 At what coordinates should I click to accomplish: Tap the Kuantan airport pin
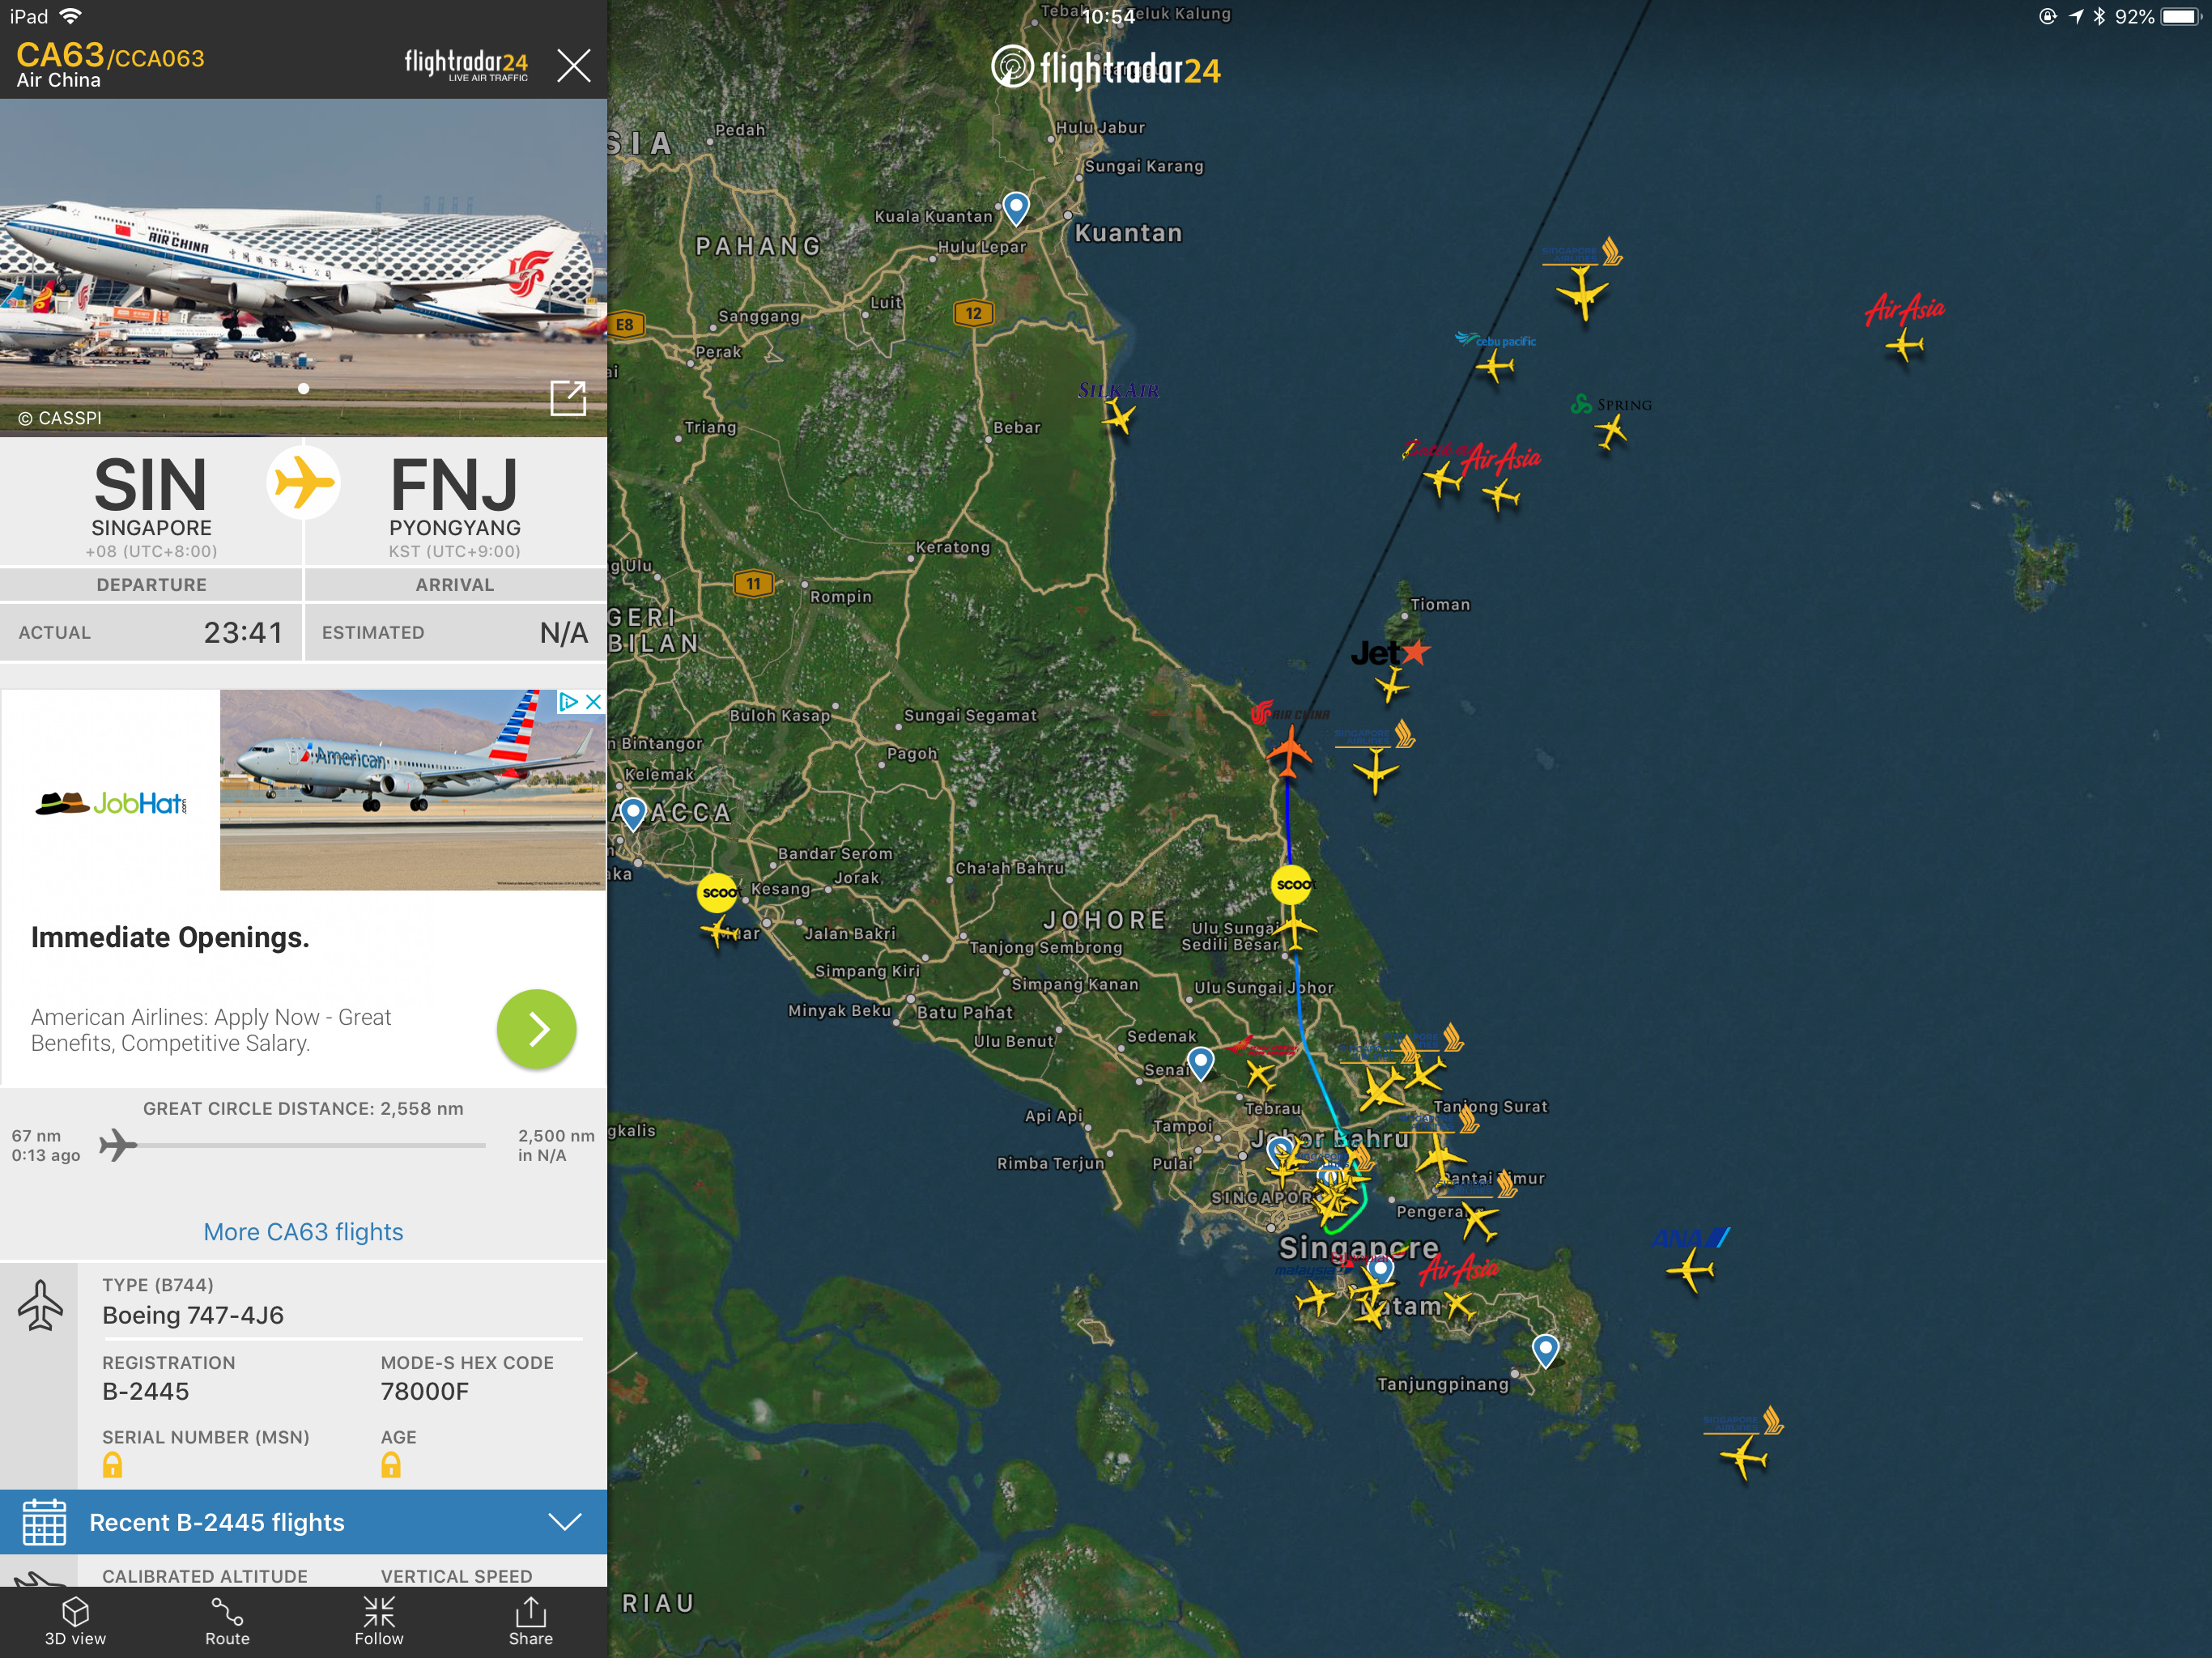1016,208
